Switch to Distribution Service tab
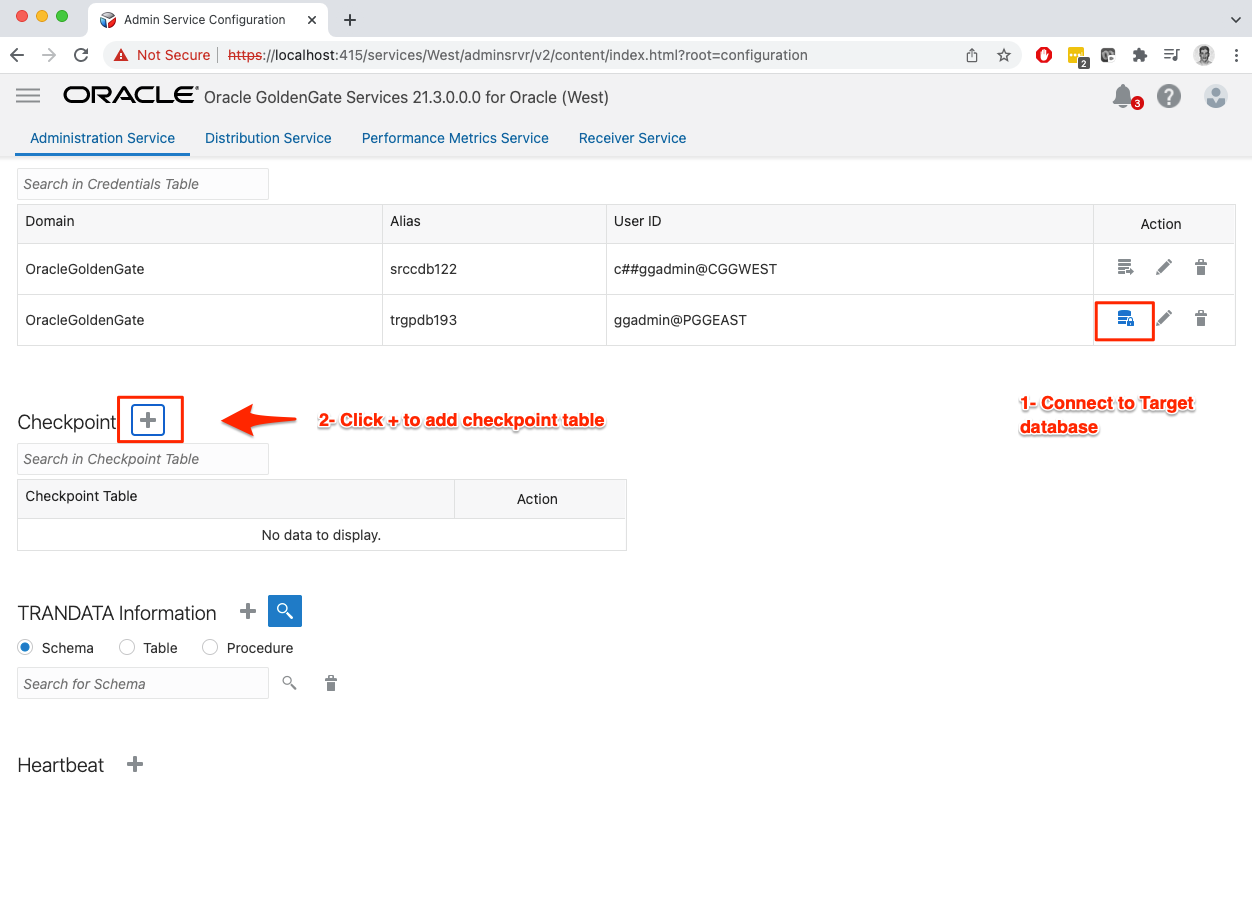Viewport: 1252px width, 907px height. coord(268,138)
